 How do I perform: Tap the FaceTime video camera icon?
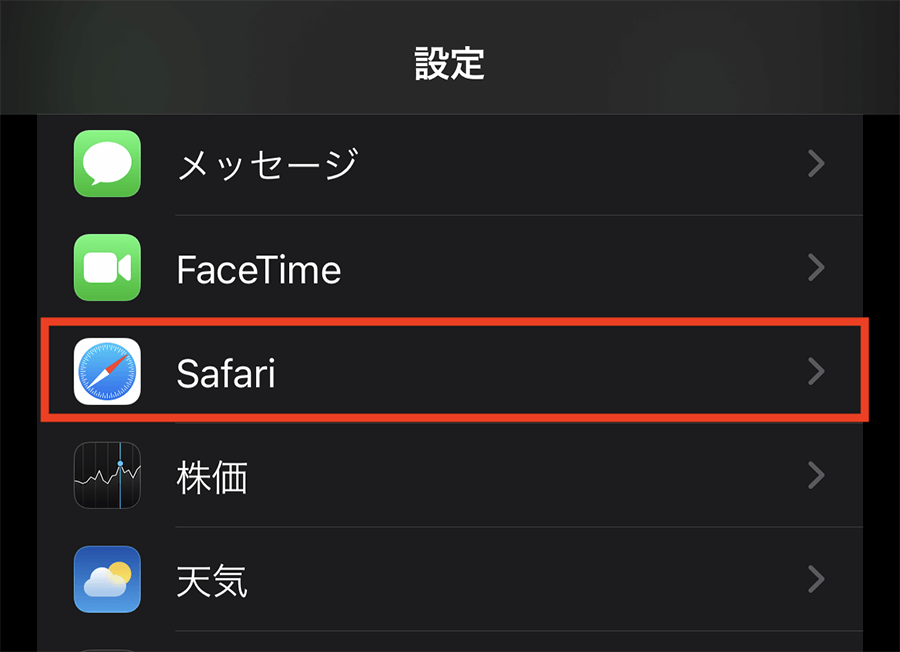(107, 267)
